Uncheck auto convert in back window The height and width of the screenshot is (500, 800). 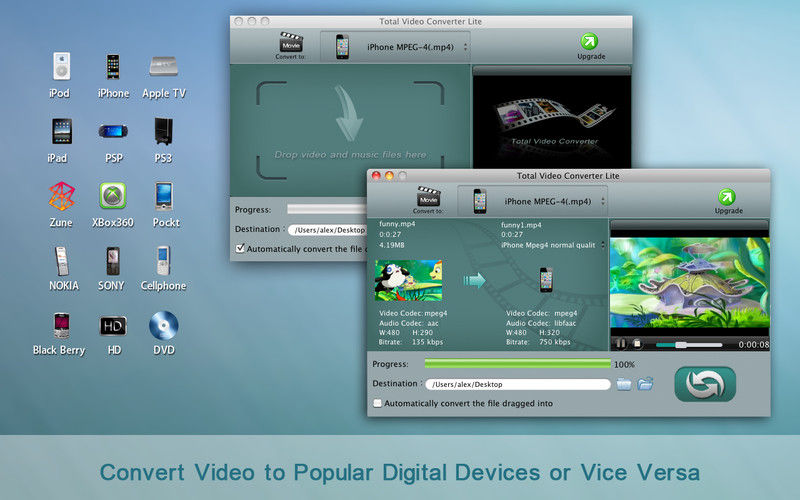240,248
